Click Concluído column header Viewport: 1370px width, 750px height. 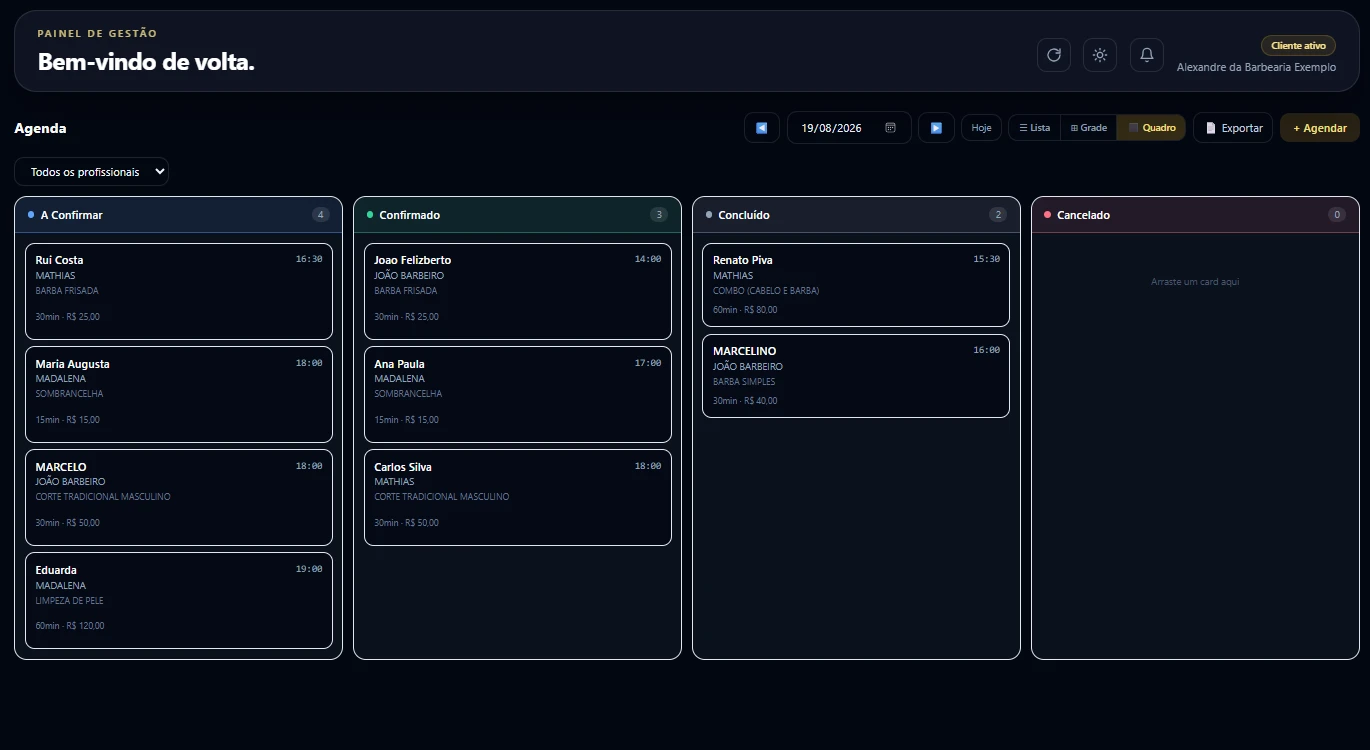click(856, 215)
